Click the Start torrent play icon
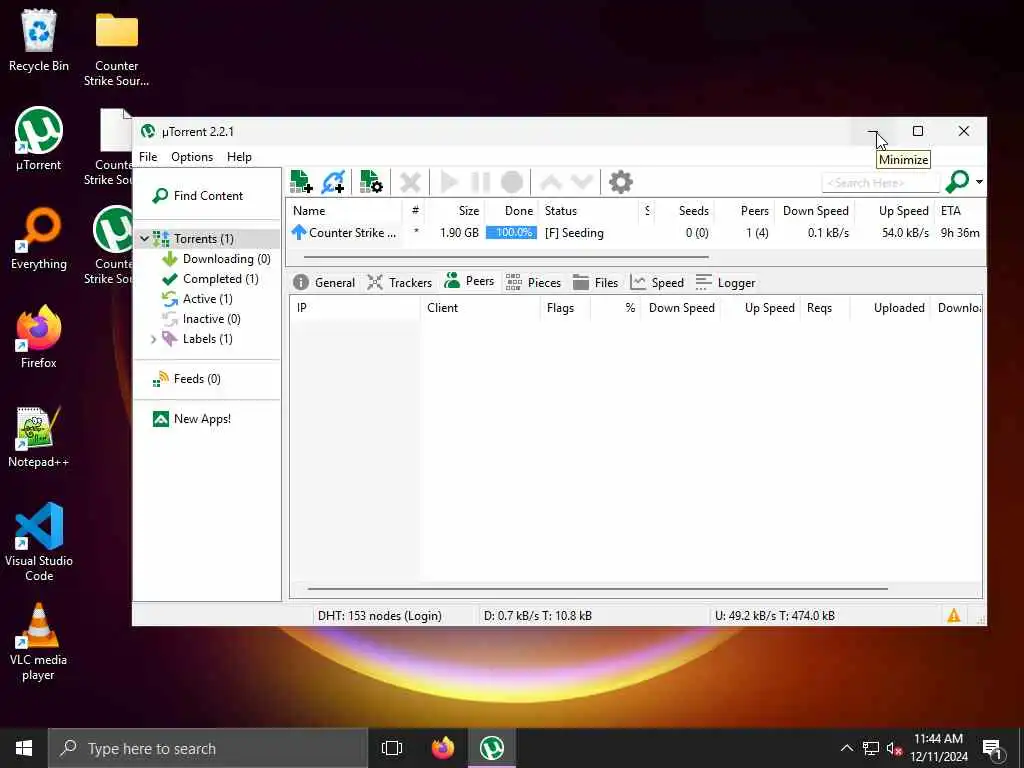1024x768 pixels. click(449, 182)
